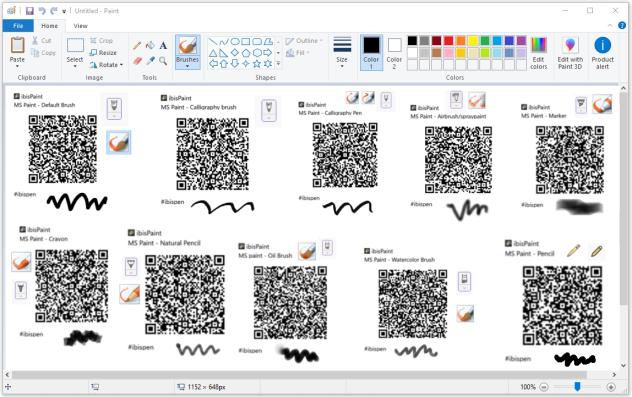This screenshot has width=632, height=397.
Task: Click the Cut scissors button
Action: tap(42, 41)
